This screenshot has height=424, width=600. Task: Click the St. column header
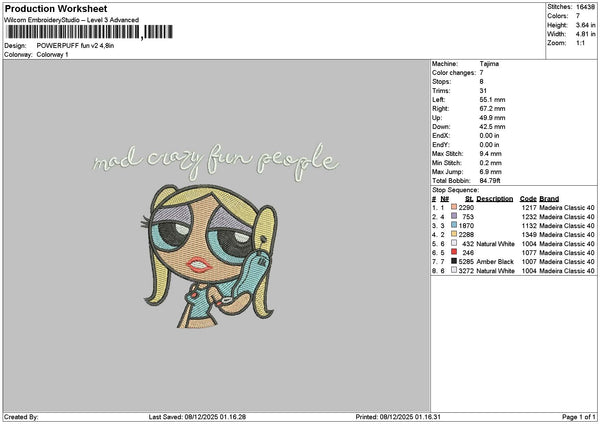470,199
